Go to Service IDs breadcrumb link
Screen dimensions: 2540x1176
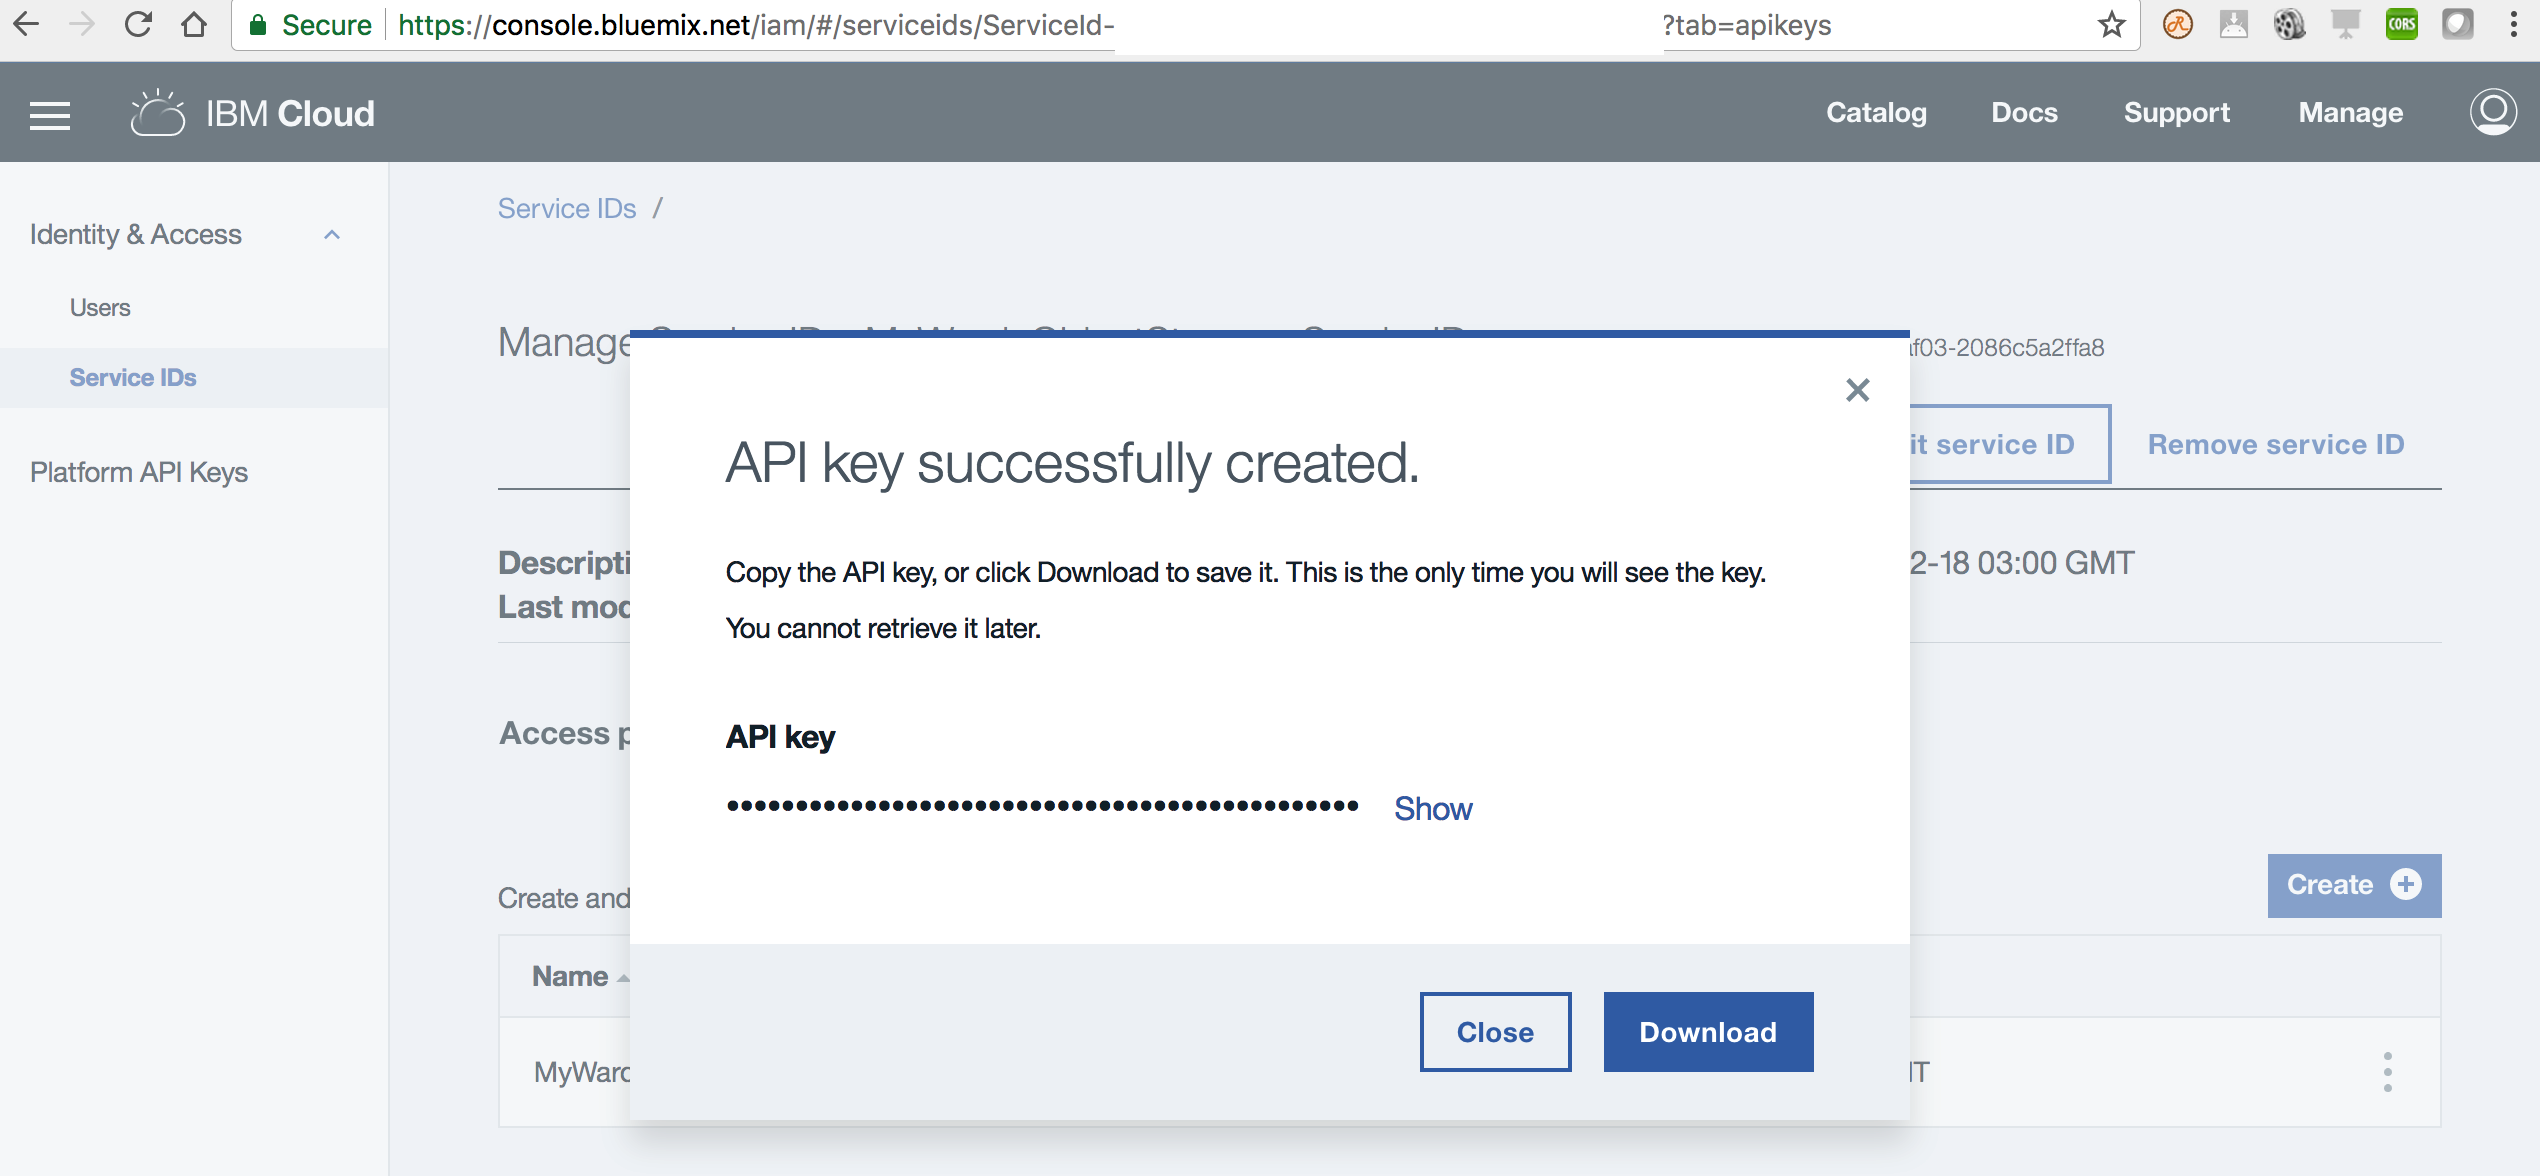[567, 208]
